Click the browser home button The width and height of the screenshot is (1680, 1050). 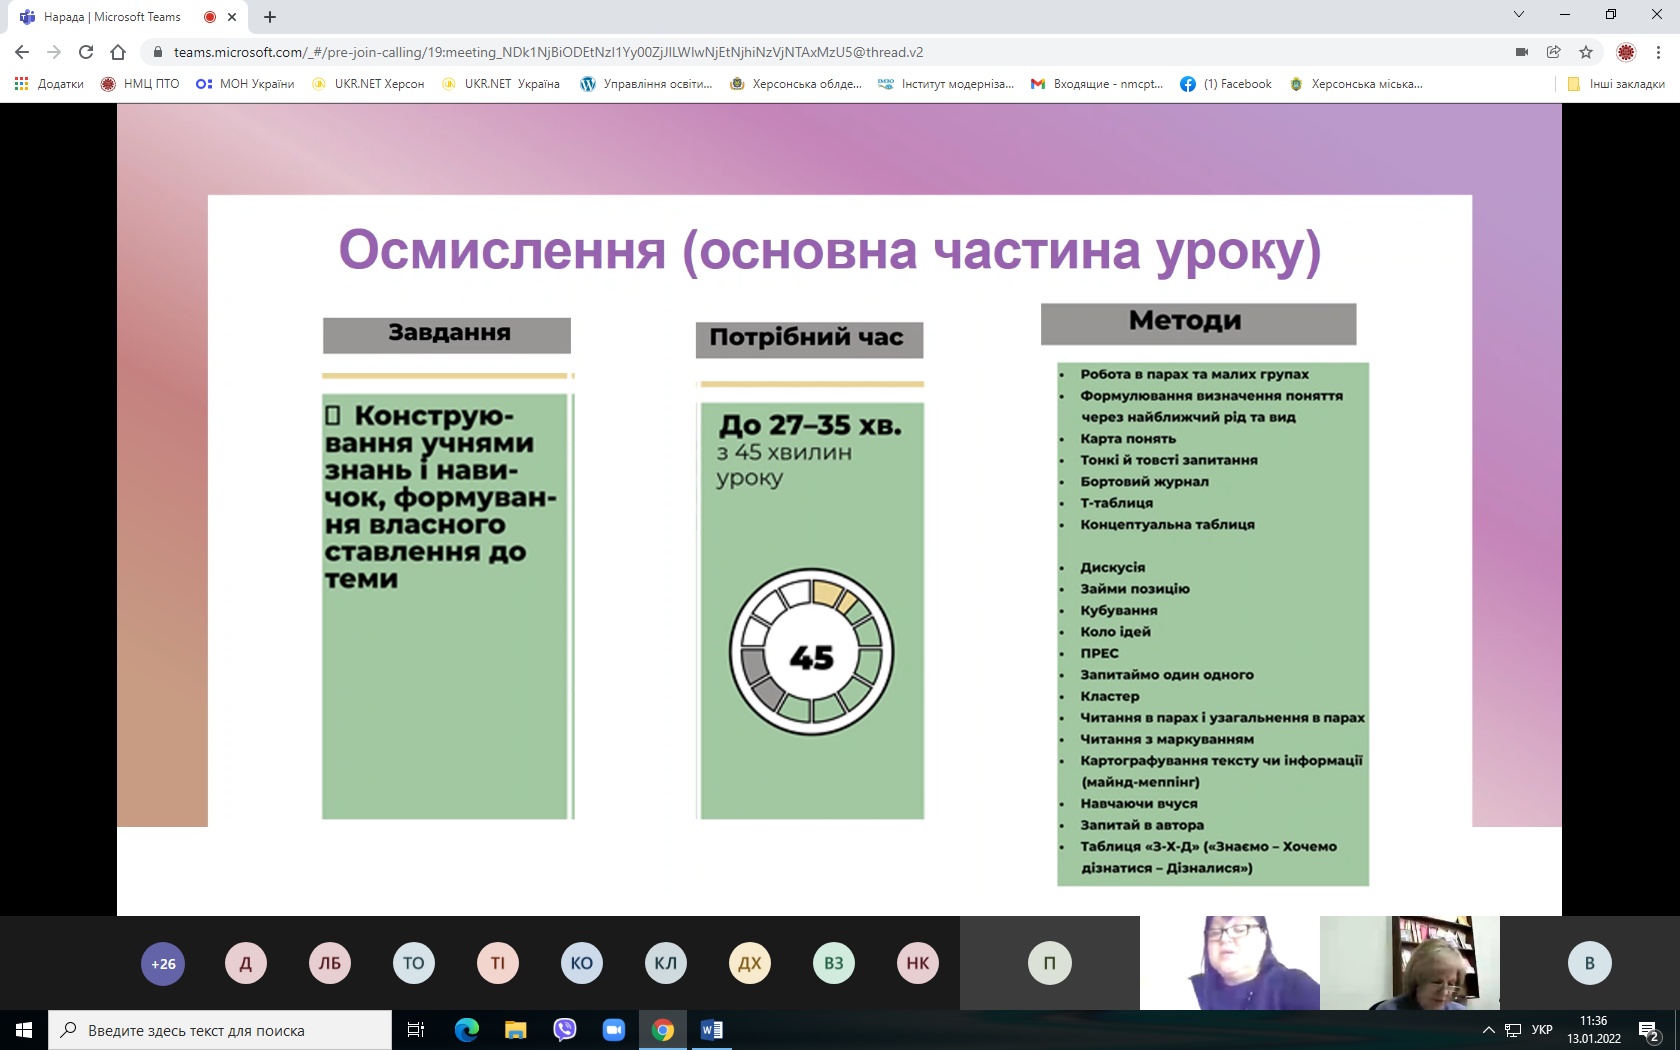coord(118,52)
